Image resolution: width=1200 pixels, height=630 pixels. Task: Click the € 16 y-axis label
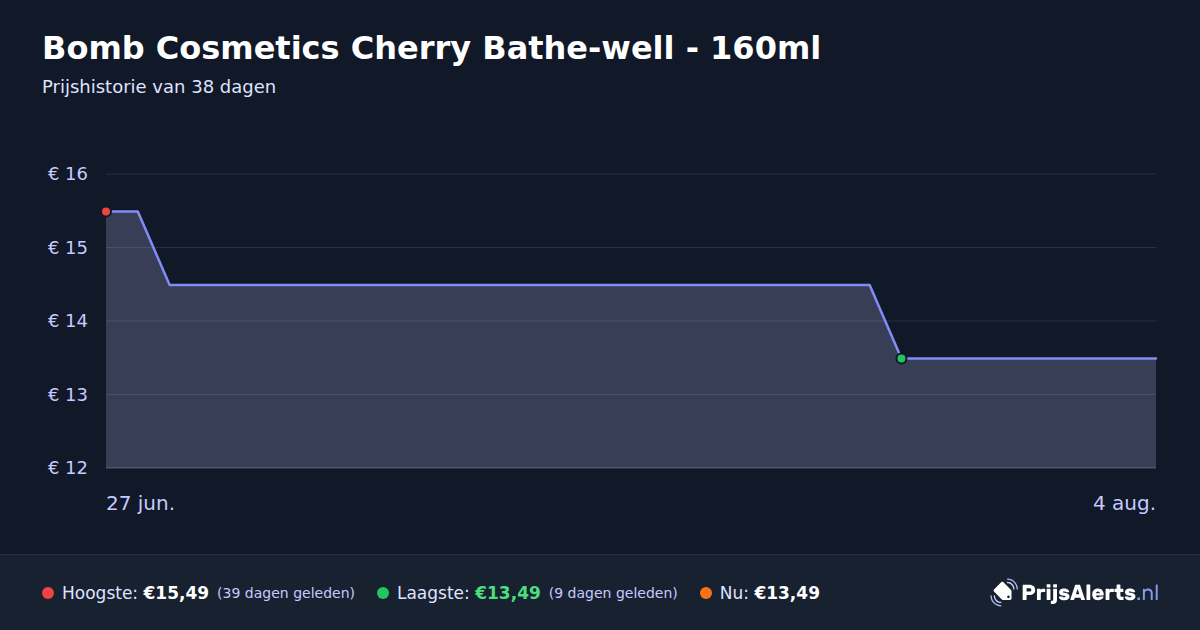68,174
